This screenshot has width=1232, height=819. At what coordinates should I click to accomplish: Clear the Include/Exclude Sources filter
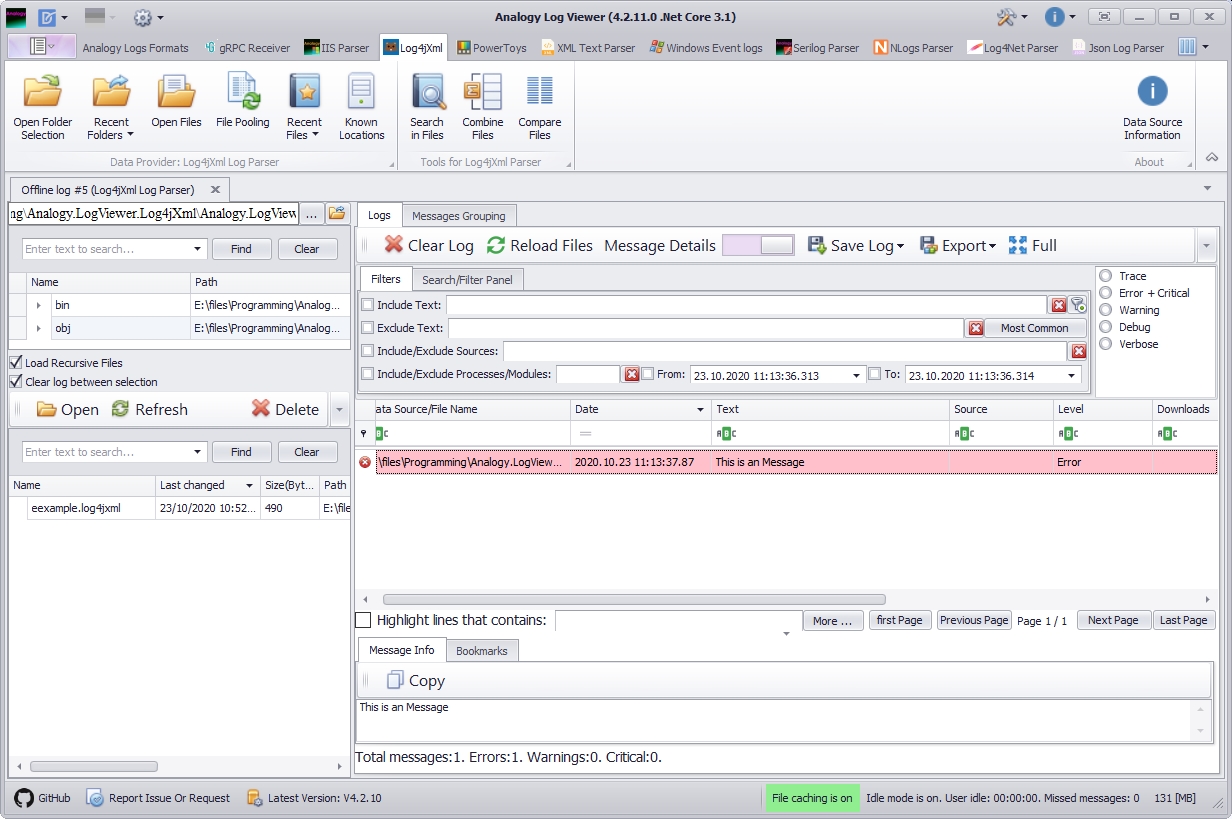(x=1078, y=351)
